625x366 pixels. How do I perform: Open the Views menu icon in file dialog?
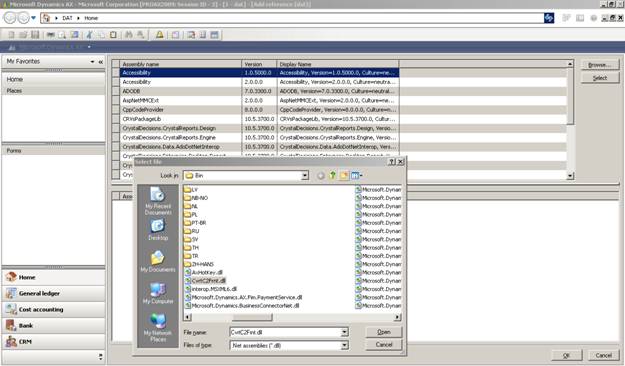click(356, 175)
